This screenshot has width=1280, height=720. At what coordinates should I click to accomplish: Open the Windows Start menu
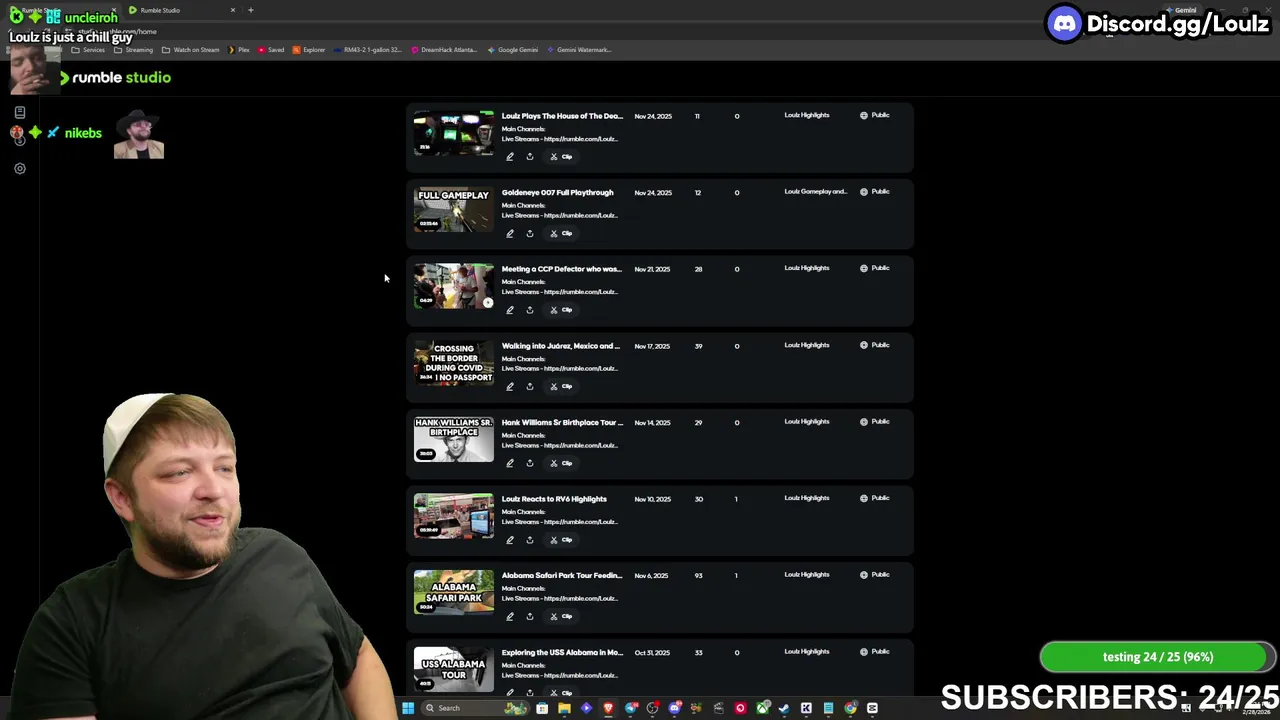pos(407,708)
